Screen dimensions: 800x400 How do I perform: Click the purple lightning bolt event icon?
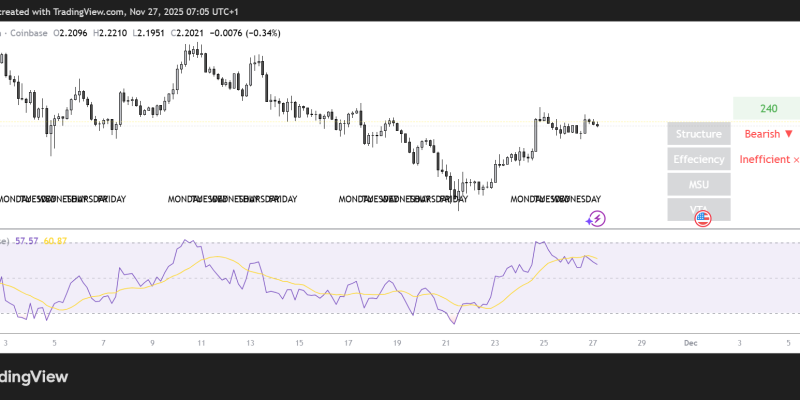[x=596, y=218]
